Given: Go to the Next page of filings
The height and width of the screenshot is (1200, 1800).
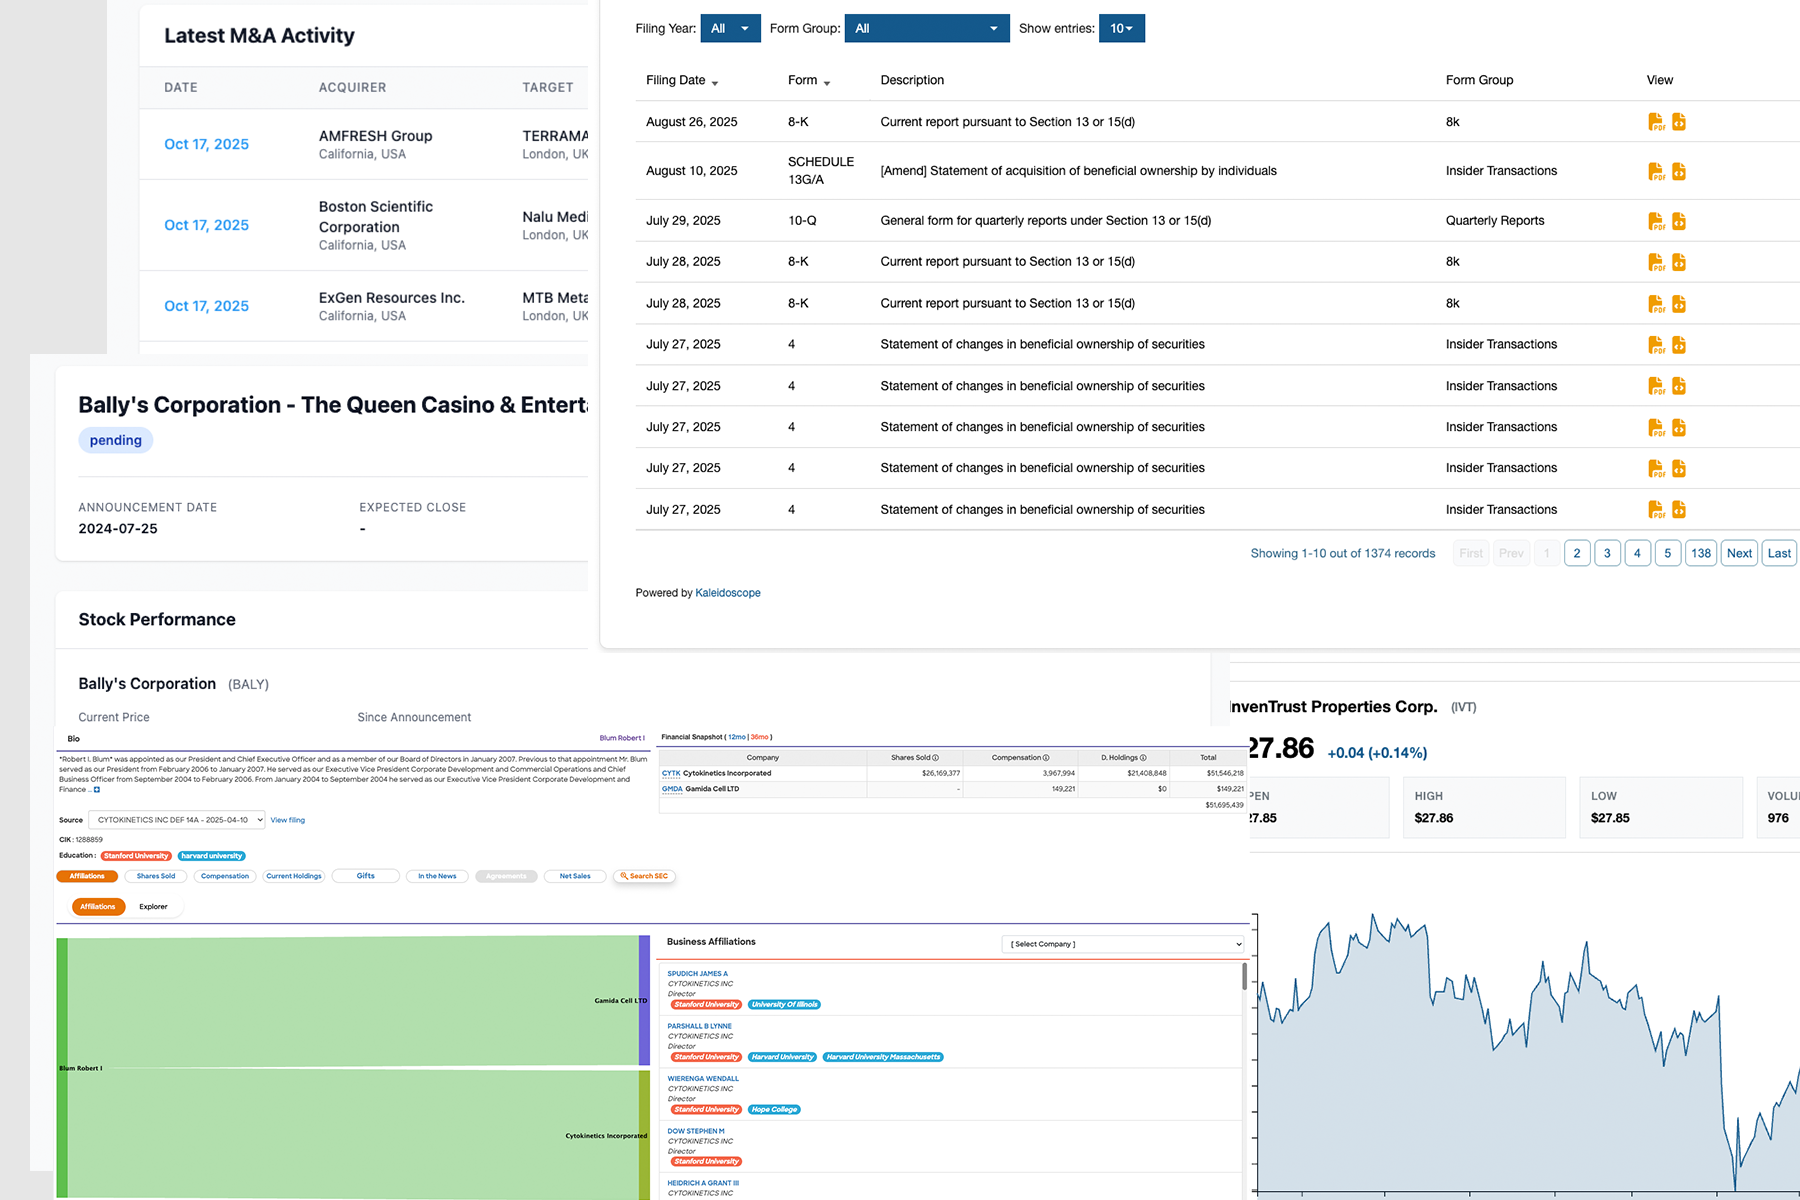Looking at the screenshot, I should [x=1739, y=552].
